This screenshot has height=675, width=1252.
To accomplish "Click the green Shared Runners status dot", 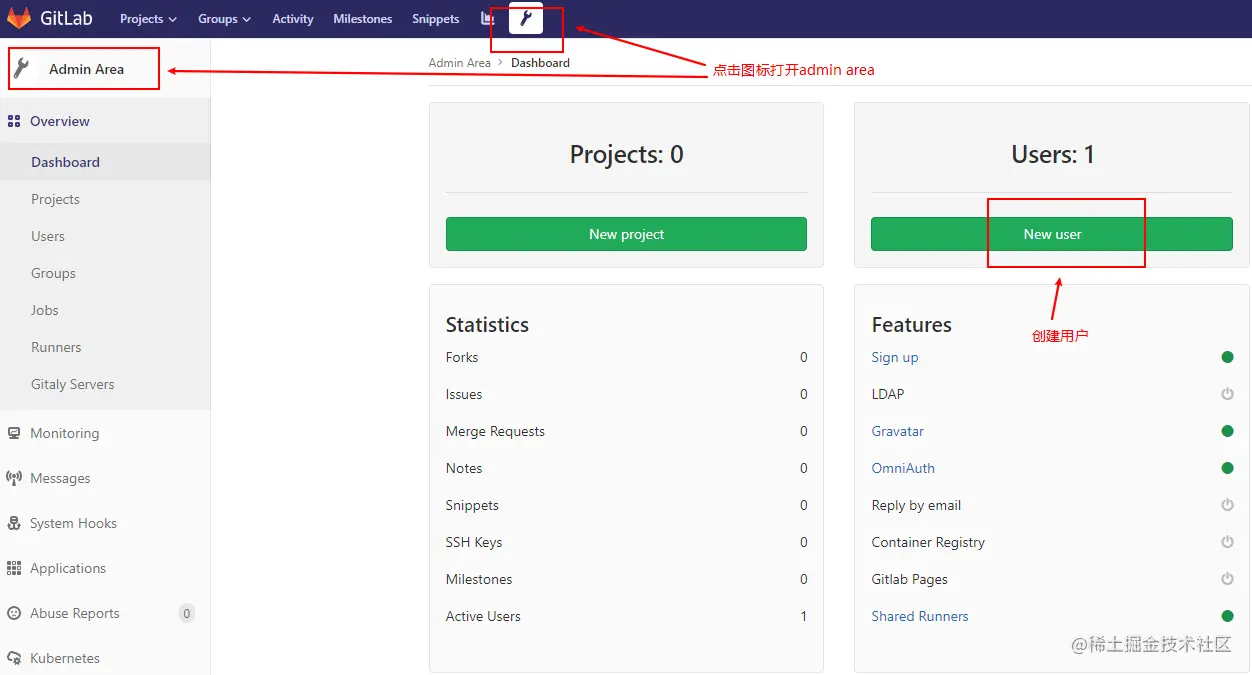I will pos(1227,616).
